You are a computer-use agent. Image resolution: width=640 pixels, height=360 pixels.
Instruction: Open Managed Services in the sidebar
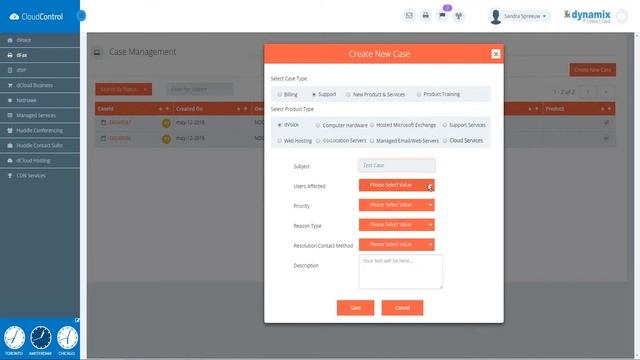(x=40, y=116)
